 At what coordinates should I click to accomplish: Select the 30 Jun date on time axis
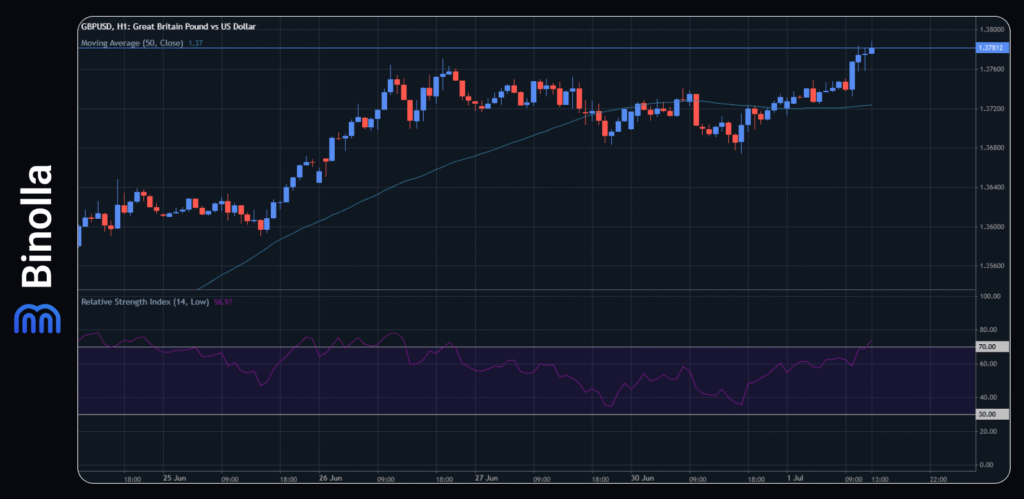pyautogui.click(x=644, y=479)
